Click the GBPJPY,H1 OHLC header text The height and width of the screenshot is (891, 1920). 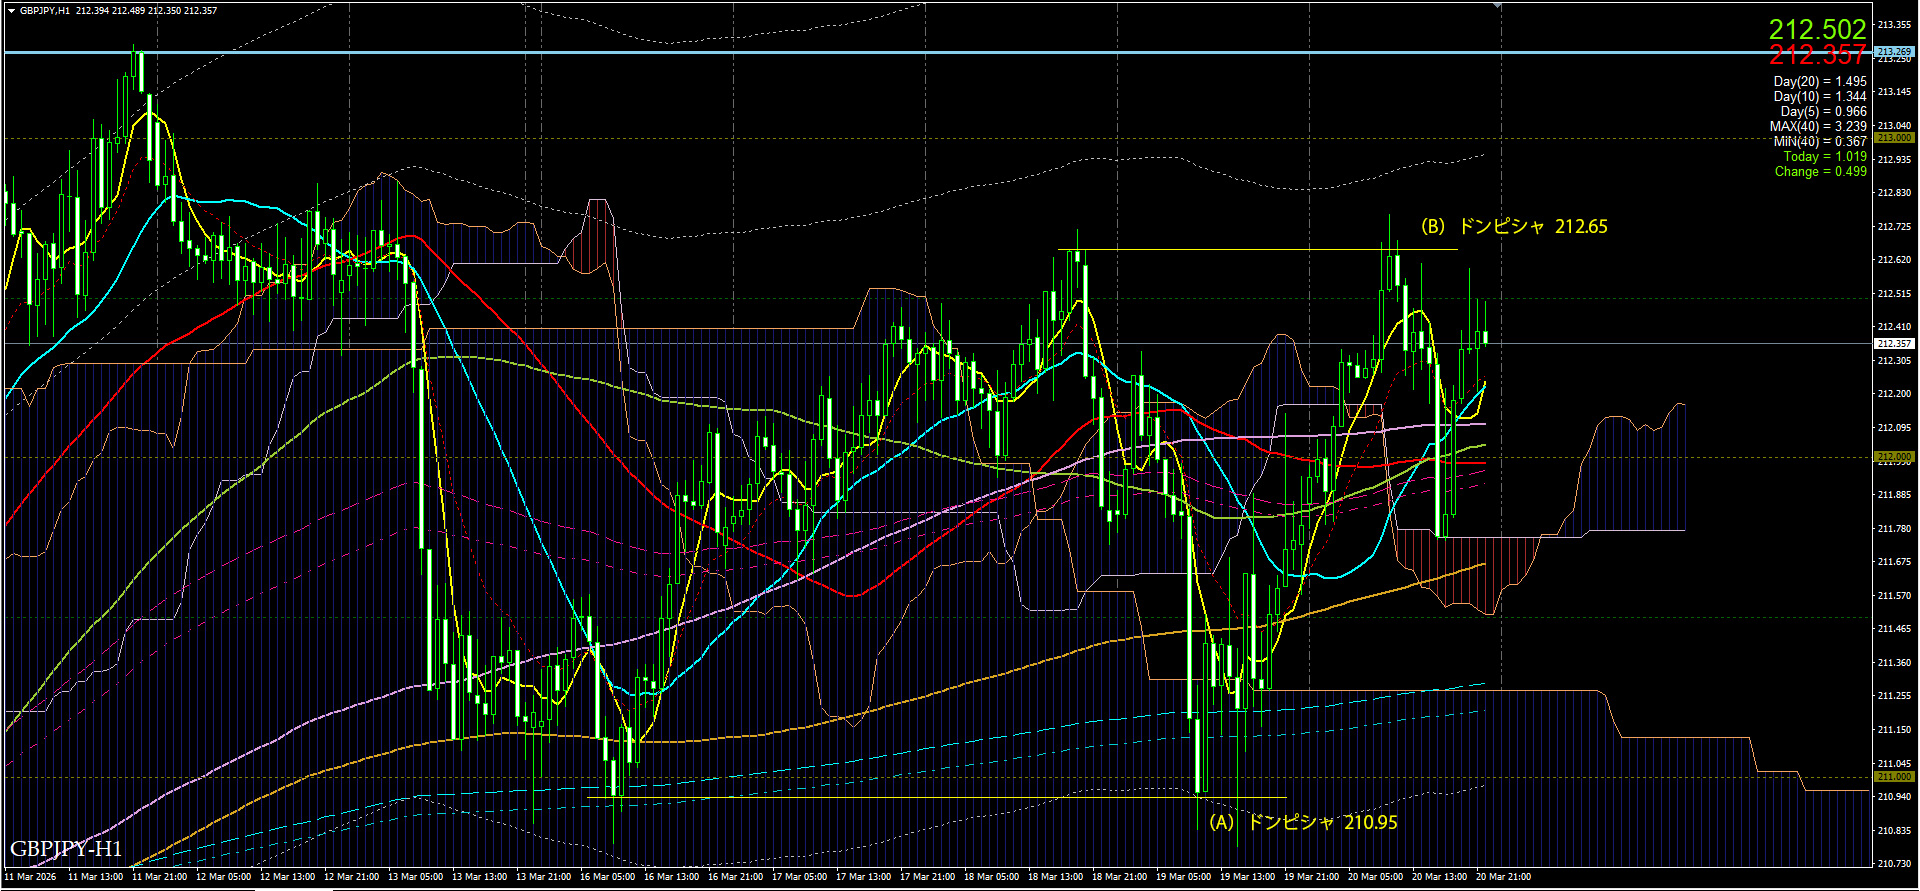coord(118,11)
